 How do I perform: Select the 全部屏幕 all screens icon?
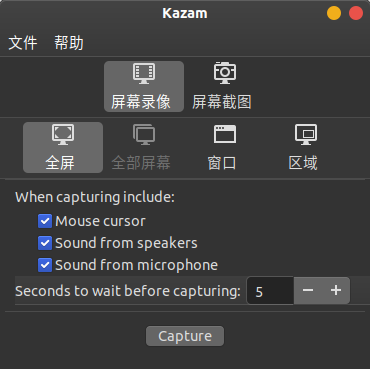144,135
